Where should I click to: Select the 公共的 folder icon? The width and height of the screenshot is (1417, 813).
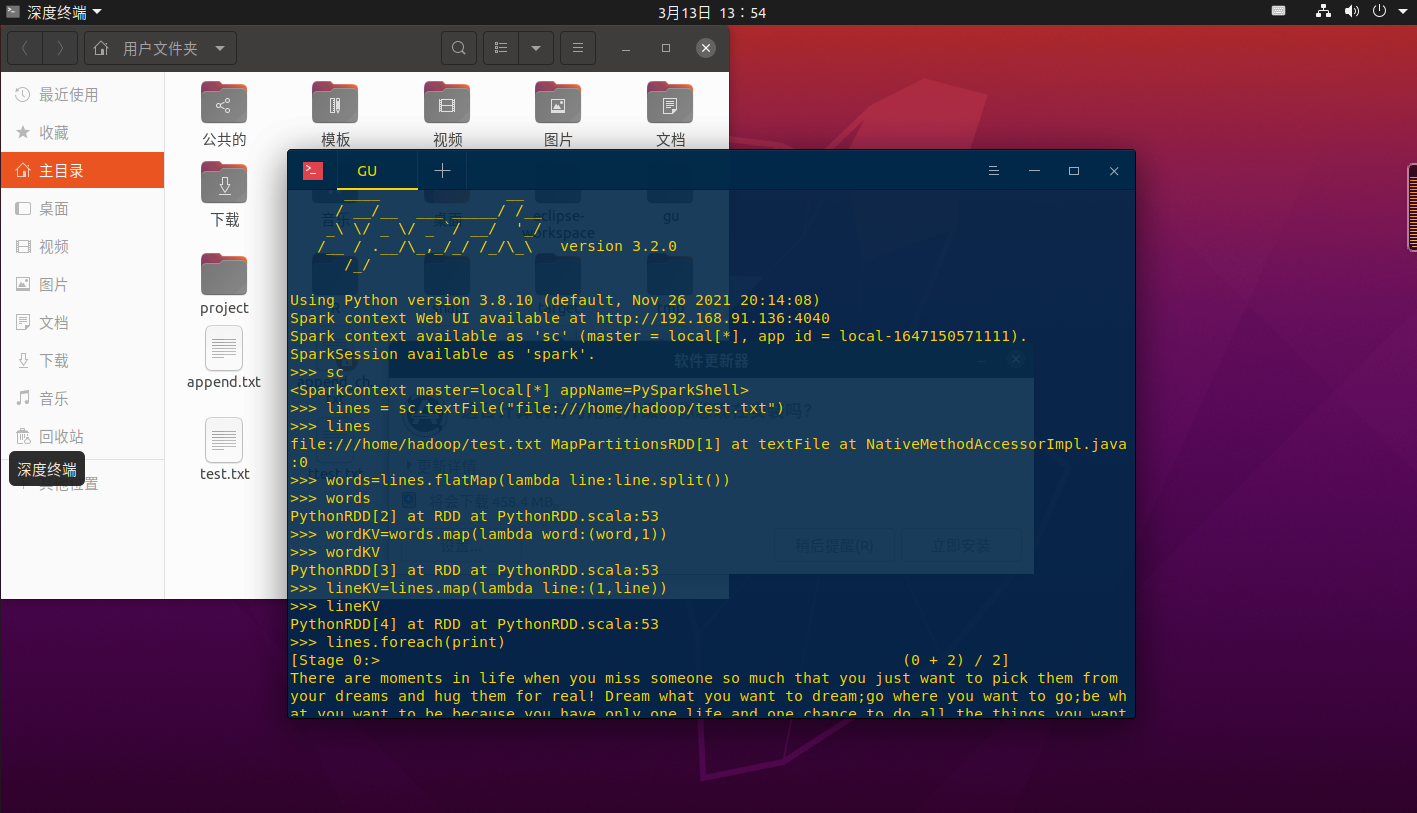(224, 102)
